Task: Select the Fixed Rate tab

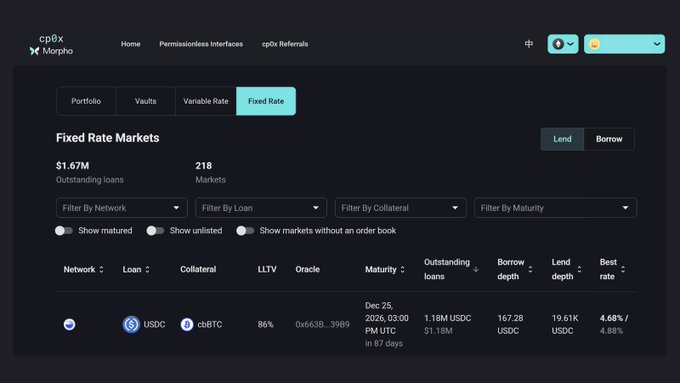Action: point(266,101)
